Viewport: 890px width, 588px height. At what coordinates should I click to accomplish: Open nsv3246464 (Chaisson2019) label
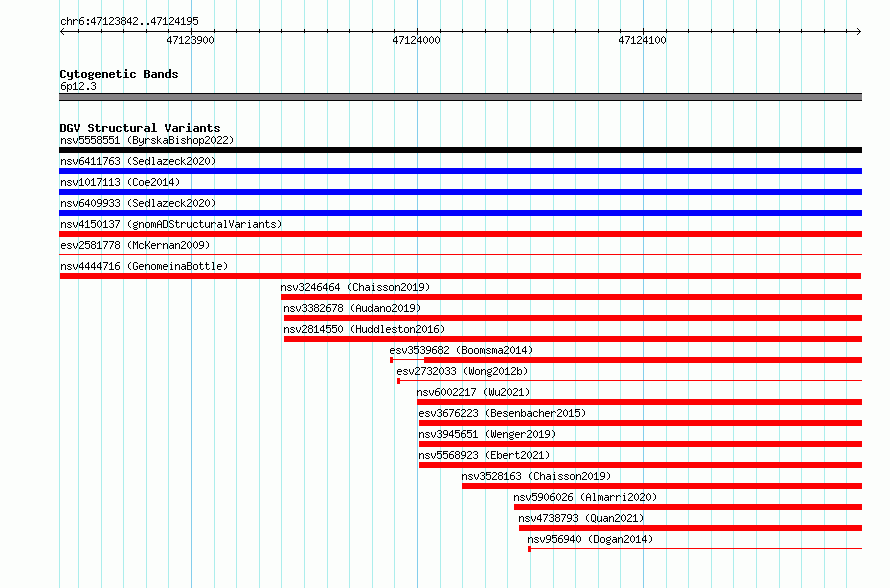tap(355, 287)
